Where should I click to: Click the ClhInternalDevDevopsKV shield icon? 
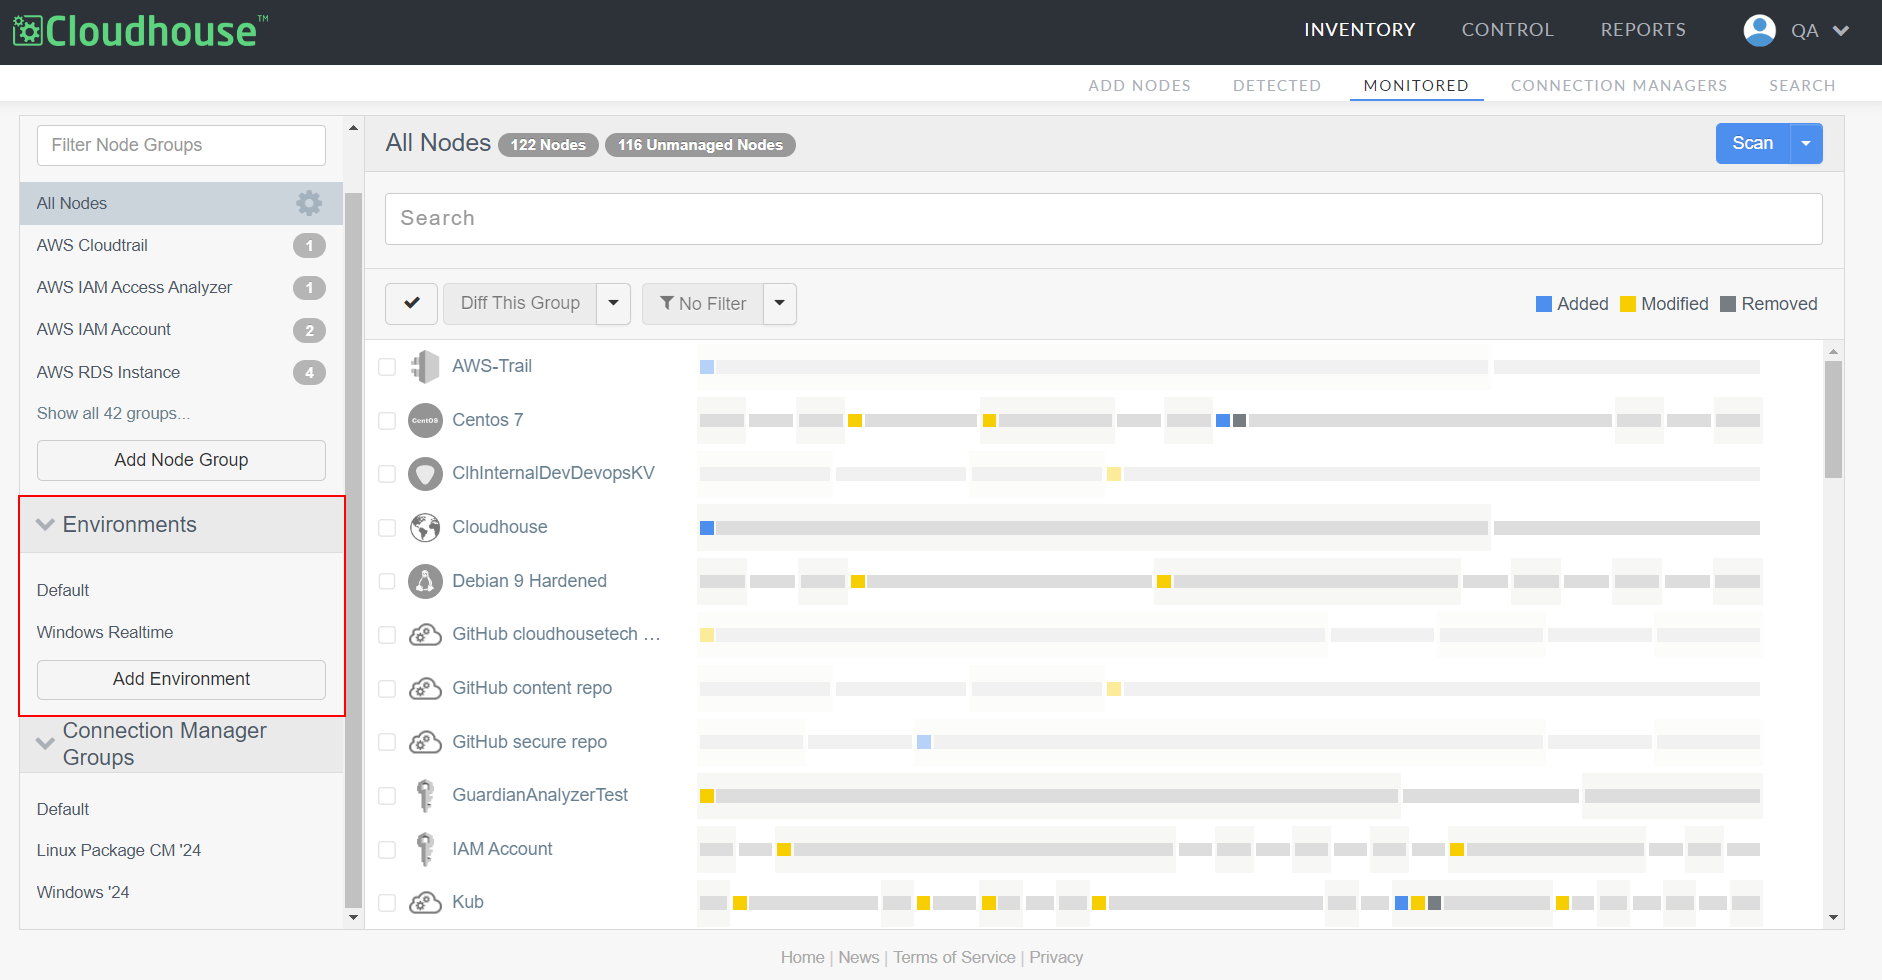pos(425,473)
